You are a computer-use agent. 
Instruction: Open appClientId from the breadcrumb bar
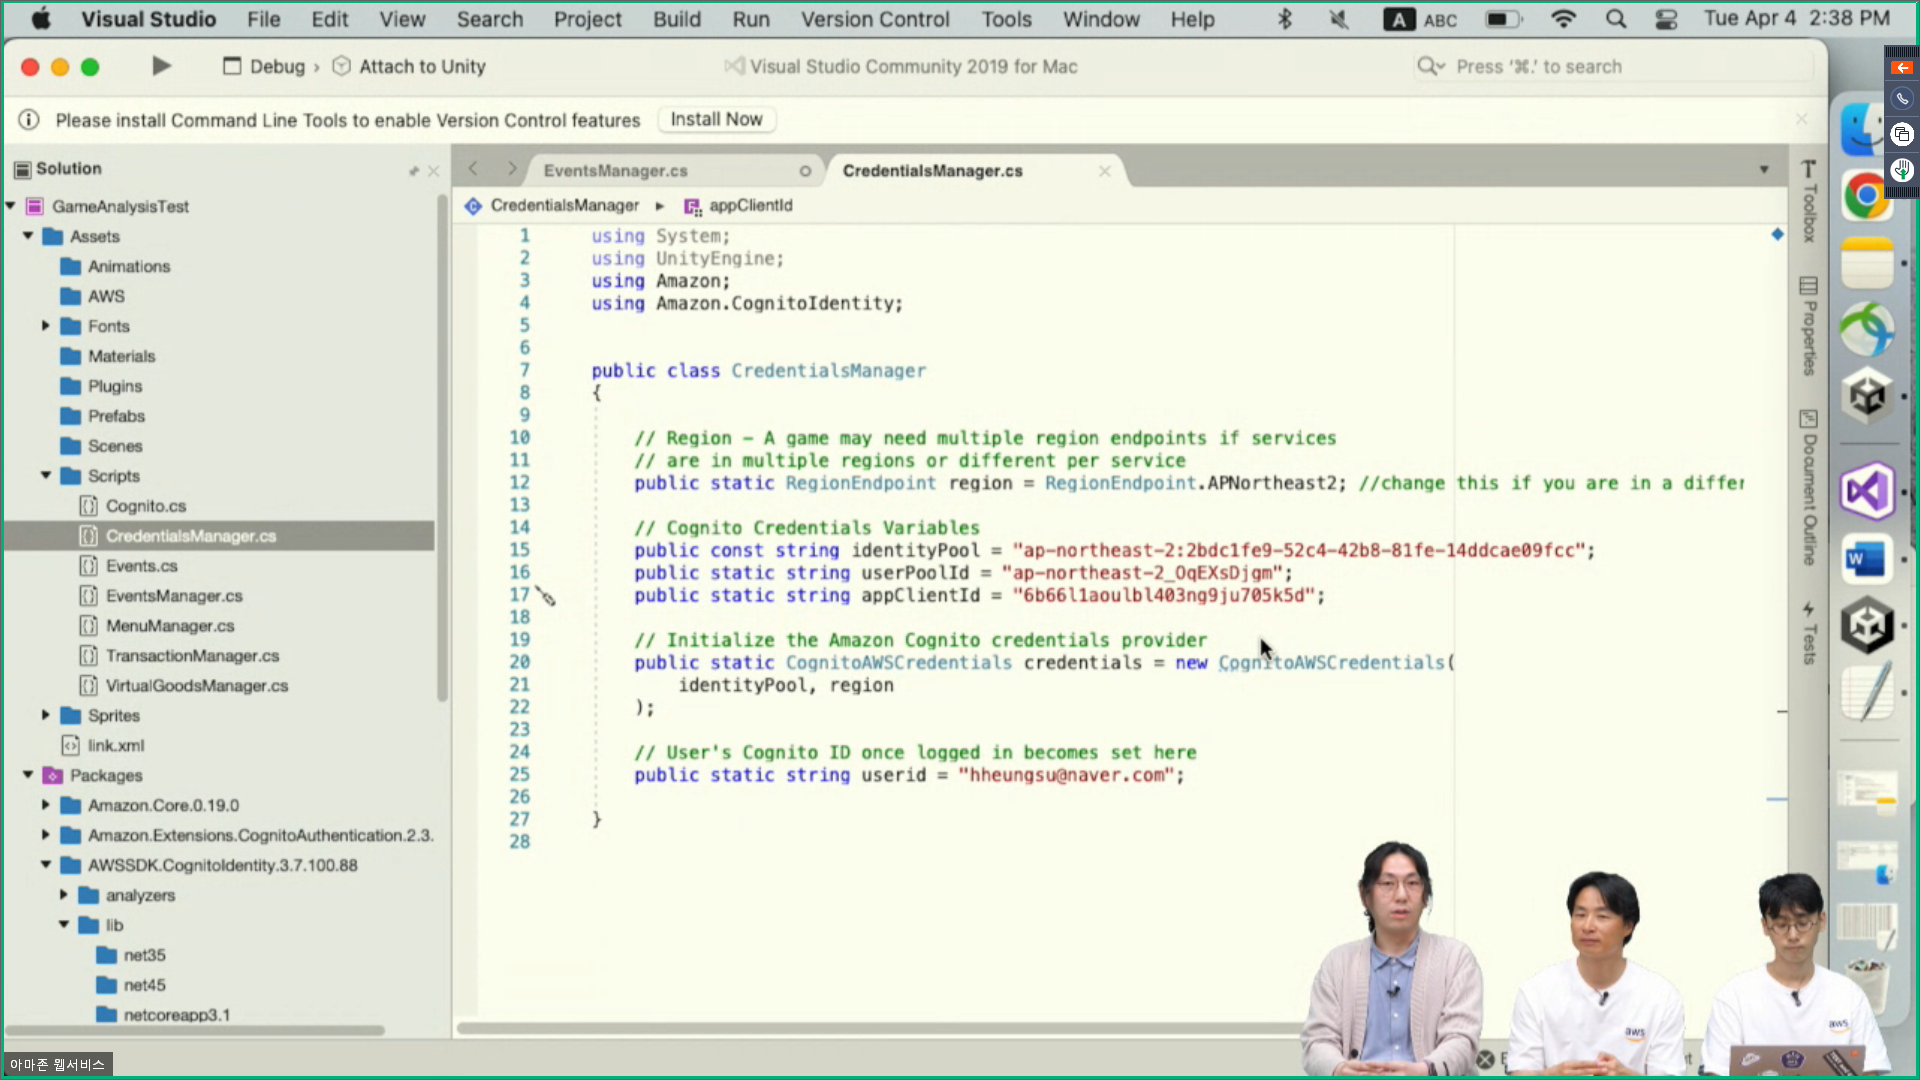coord(750,206)
